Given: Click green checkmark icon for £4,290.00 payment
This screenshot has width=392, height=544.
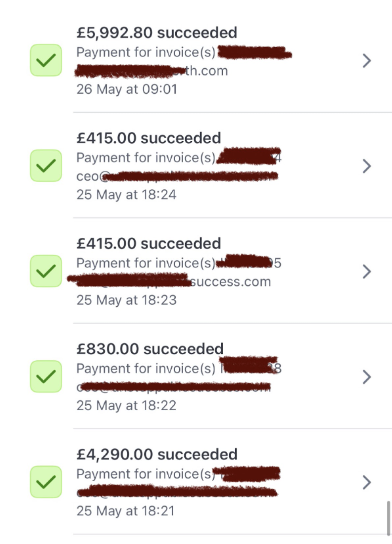Looking at the screenshot, I should coord(46,482).
